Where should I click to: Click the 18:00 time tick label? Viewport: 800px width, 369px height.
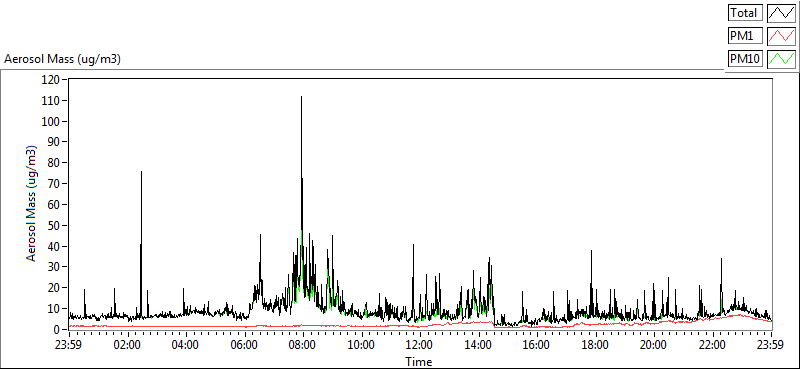click(x=595, y=344)
